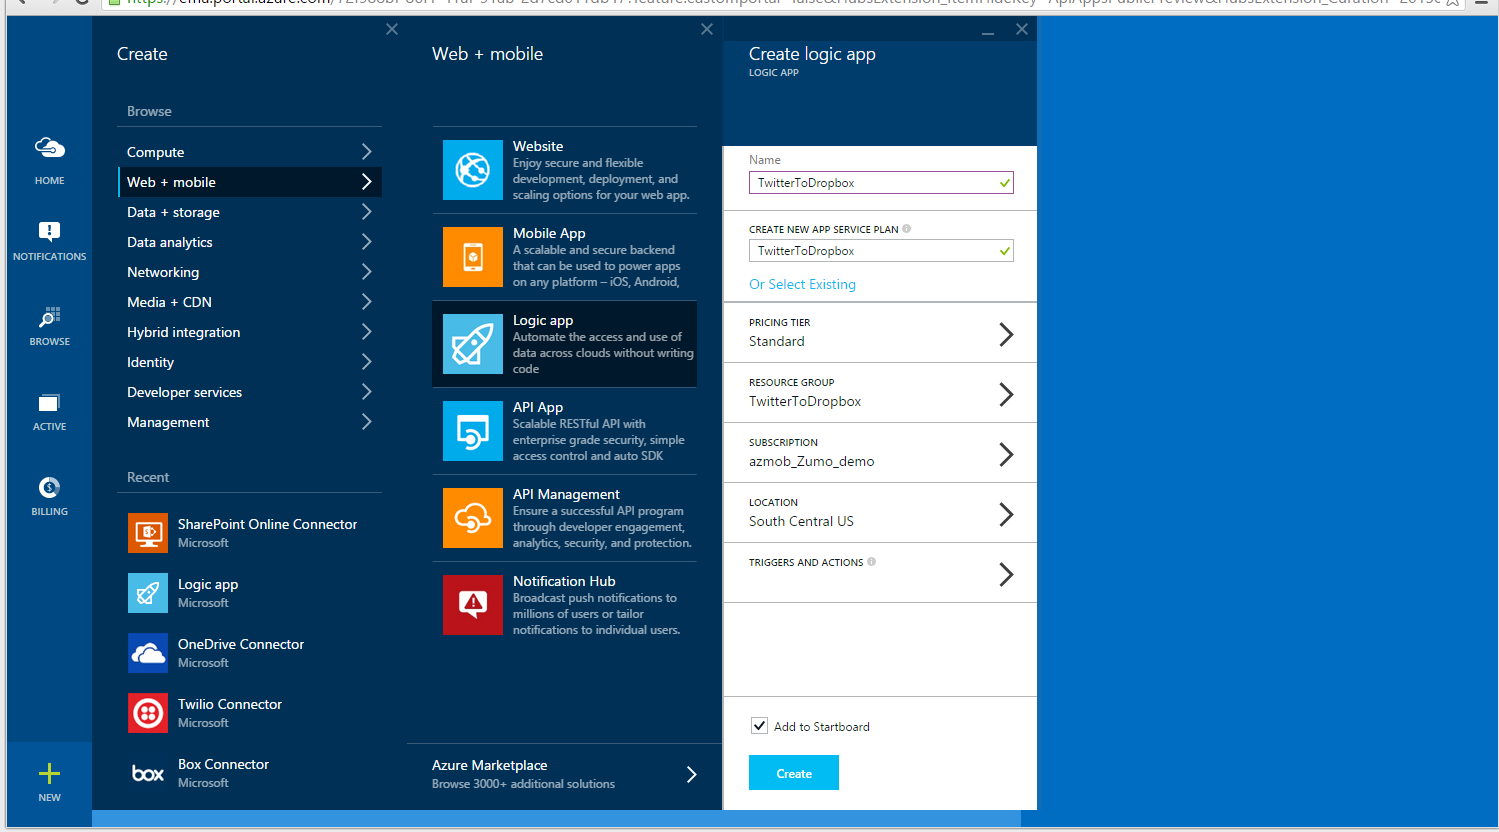Click the Or Select Existing link
Viewport: 1499px width, 832px height.
pos(802,285)
